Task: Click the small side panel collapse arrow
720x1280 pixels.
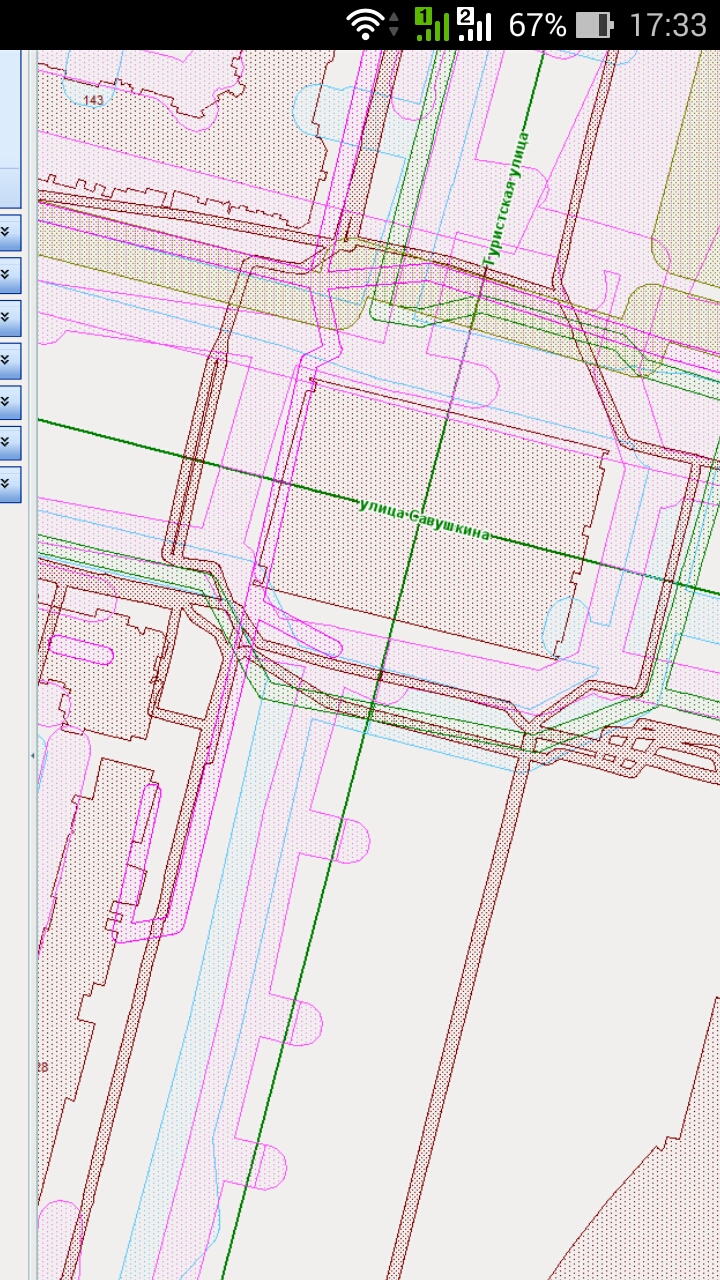Action: tap(32, 756)
